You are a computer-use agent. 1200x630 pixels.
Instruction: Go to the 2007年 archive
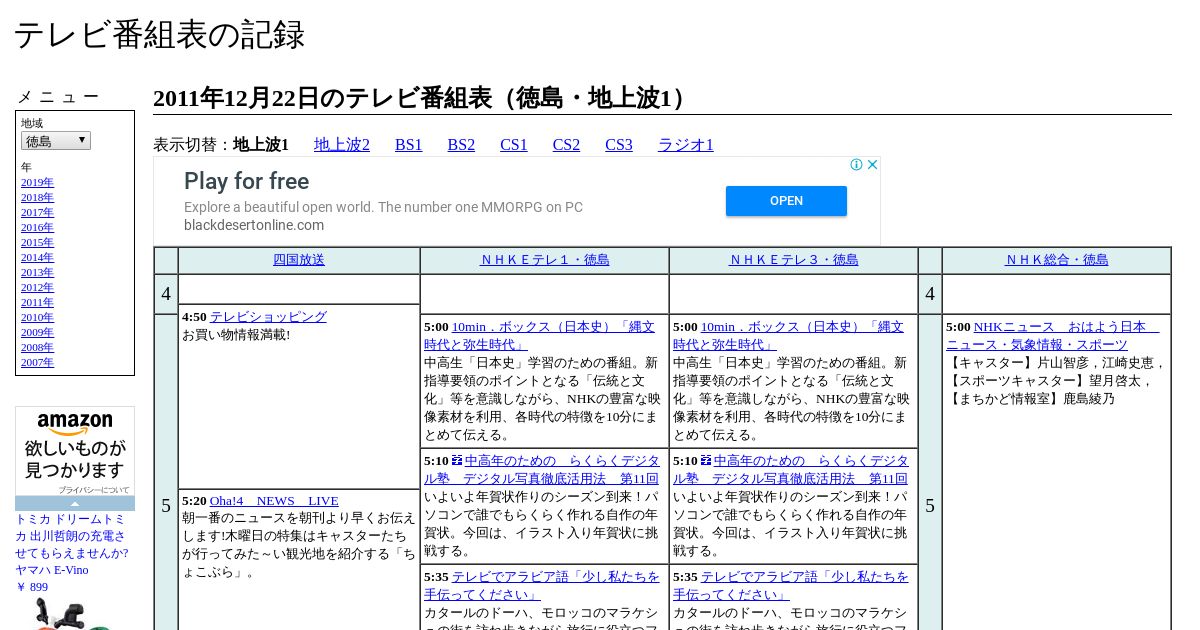coord(37,362)
